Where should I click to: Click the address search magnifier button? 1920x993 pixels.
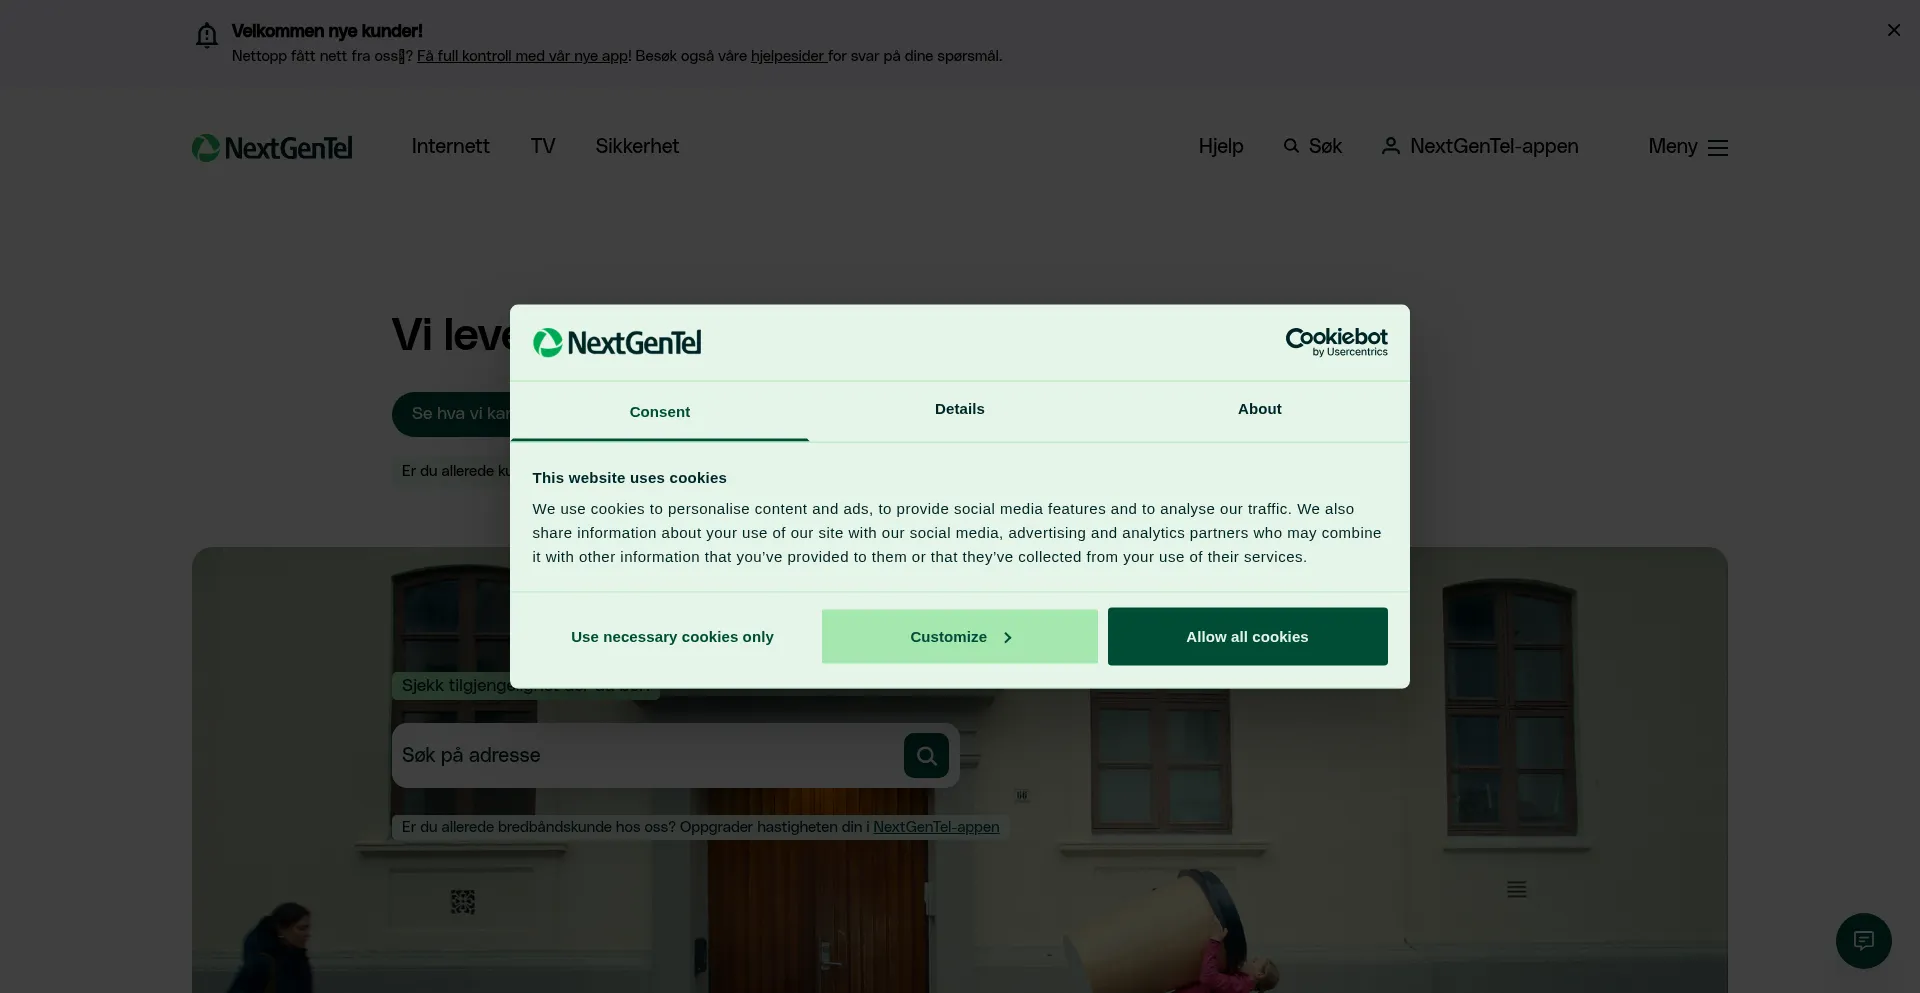tap(926, 755)
